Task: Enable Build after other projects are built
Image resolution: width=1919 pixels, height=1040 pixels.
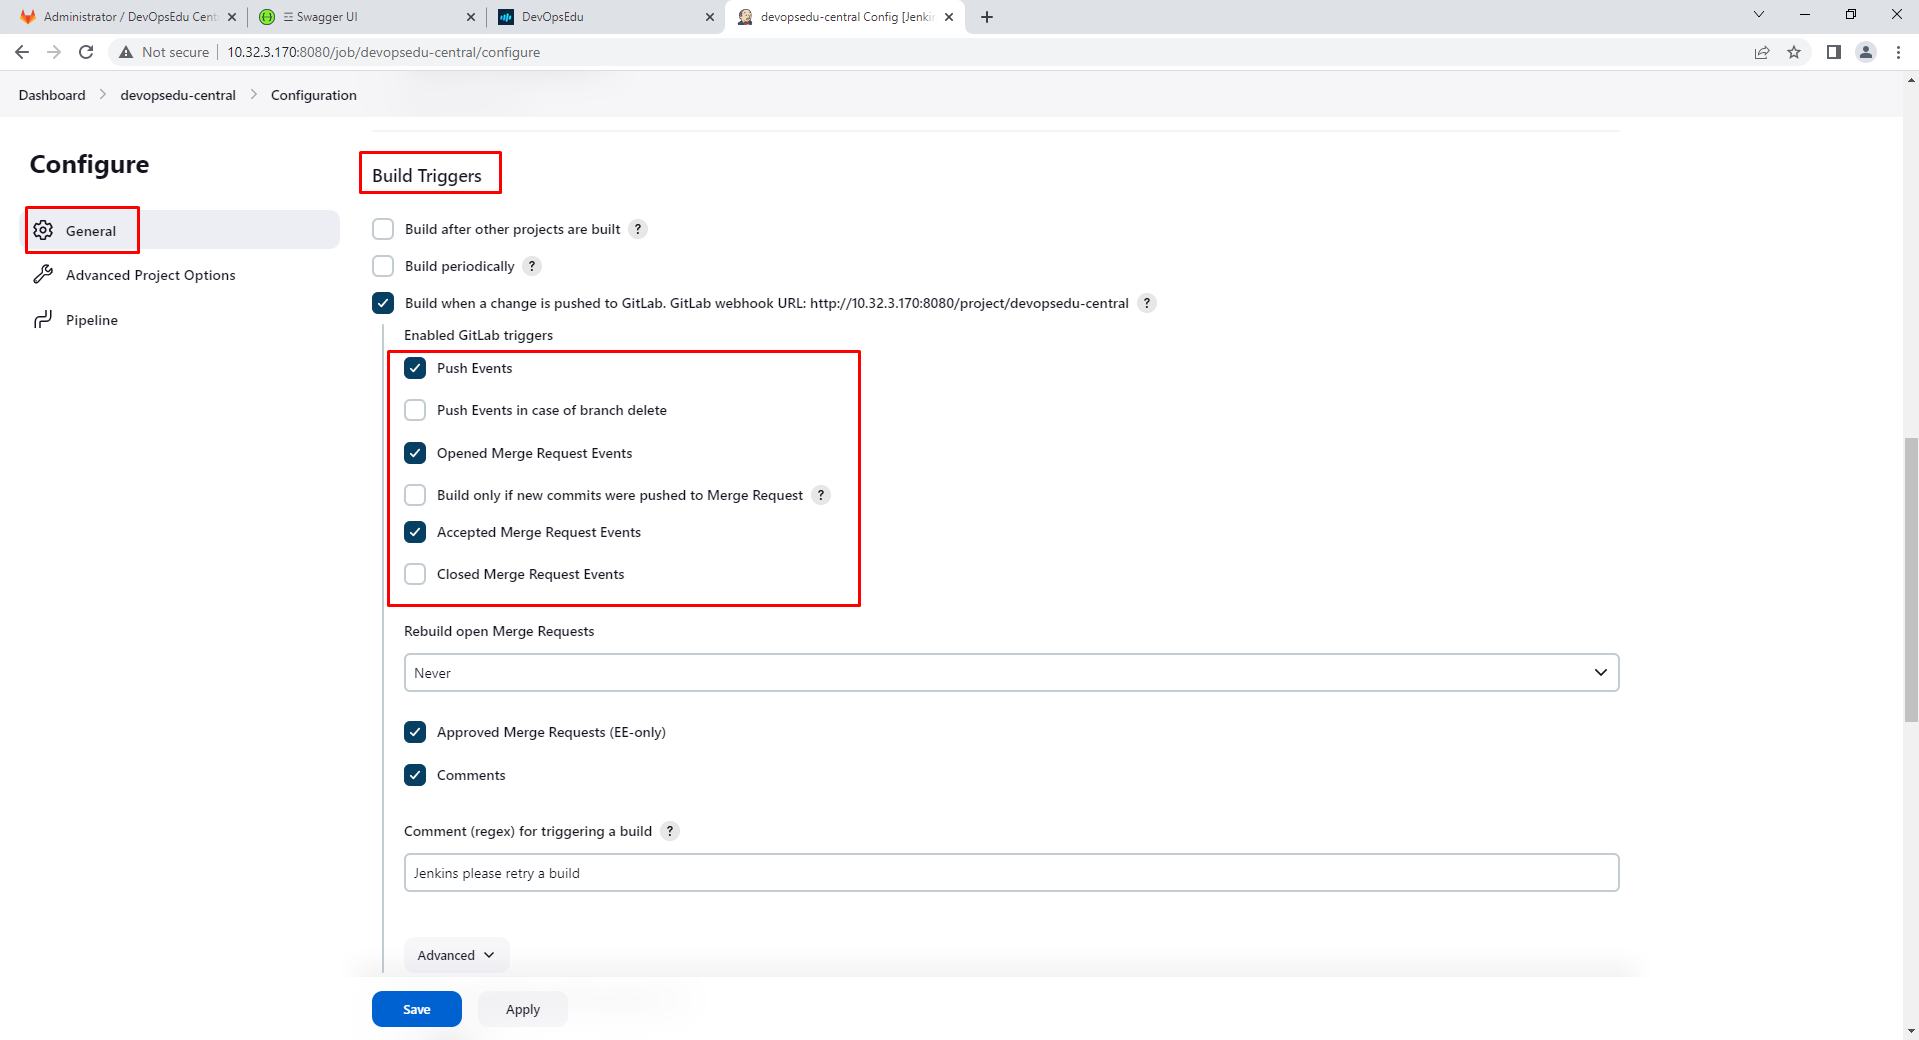Action: point(383,229)
